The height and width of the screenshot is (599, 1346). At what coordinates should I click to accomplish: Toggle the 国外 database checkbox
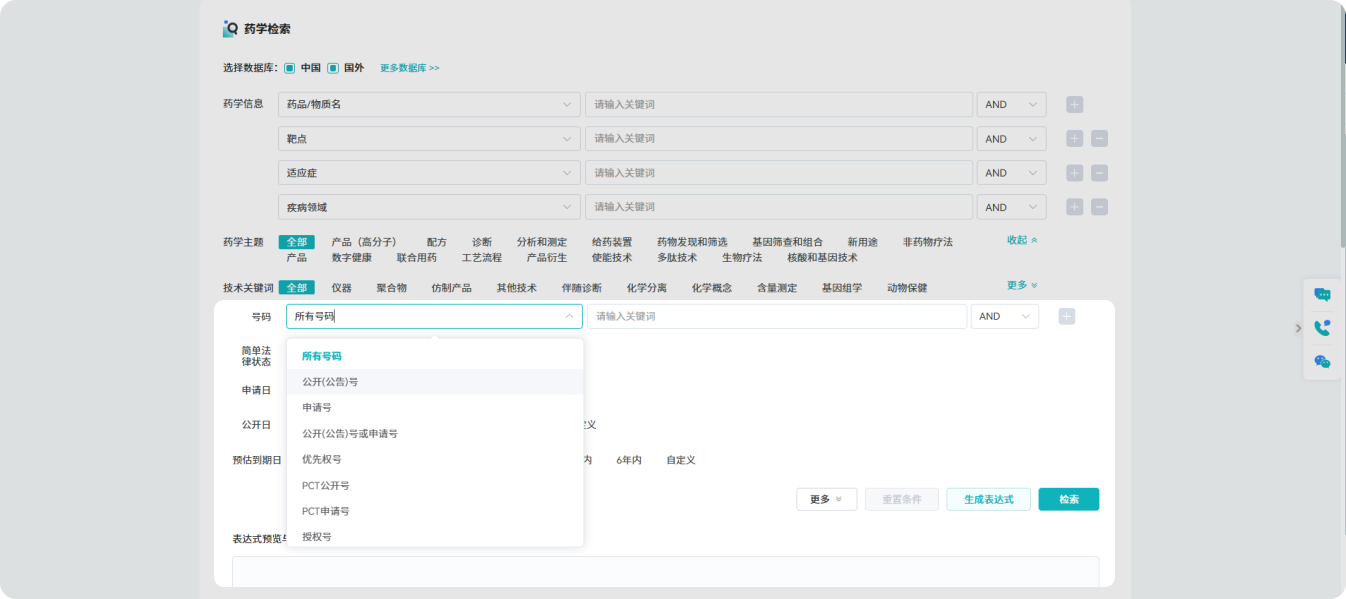[333, 68]
